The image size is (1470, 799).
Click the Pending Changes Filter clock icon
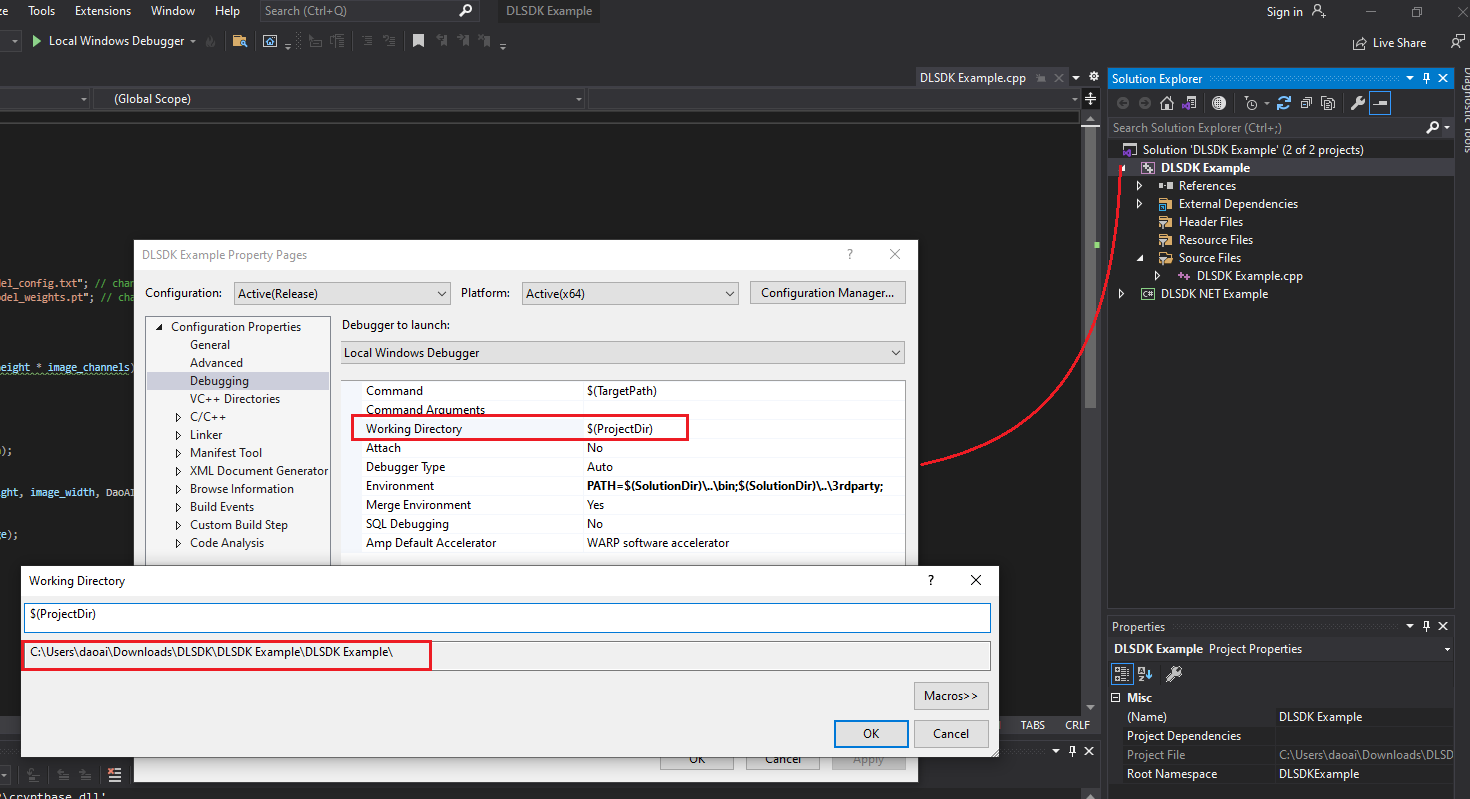click(x=1251, y=103)
